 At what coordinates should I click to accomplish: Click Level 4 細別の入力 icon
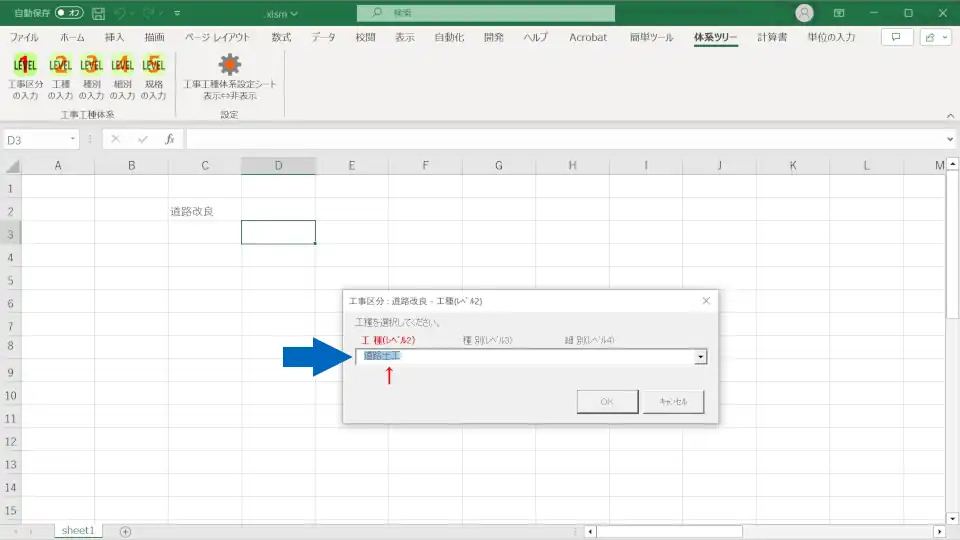122,66
